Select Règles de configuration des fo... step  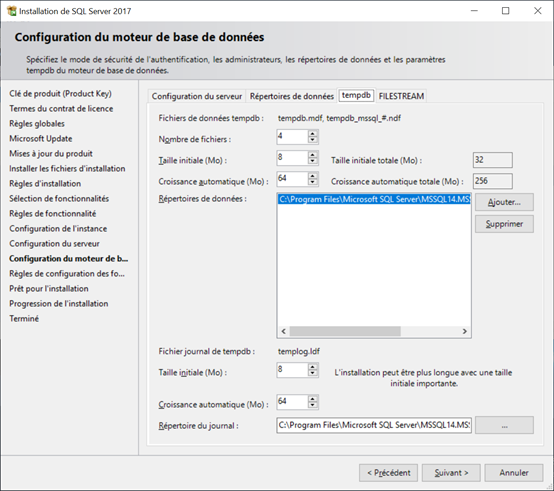(67, 274)
